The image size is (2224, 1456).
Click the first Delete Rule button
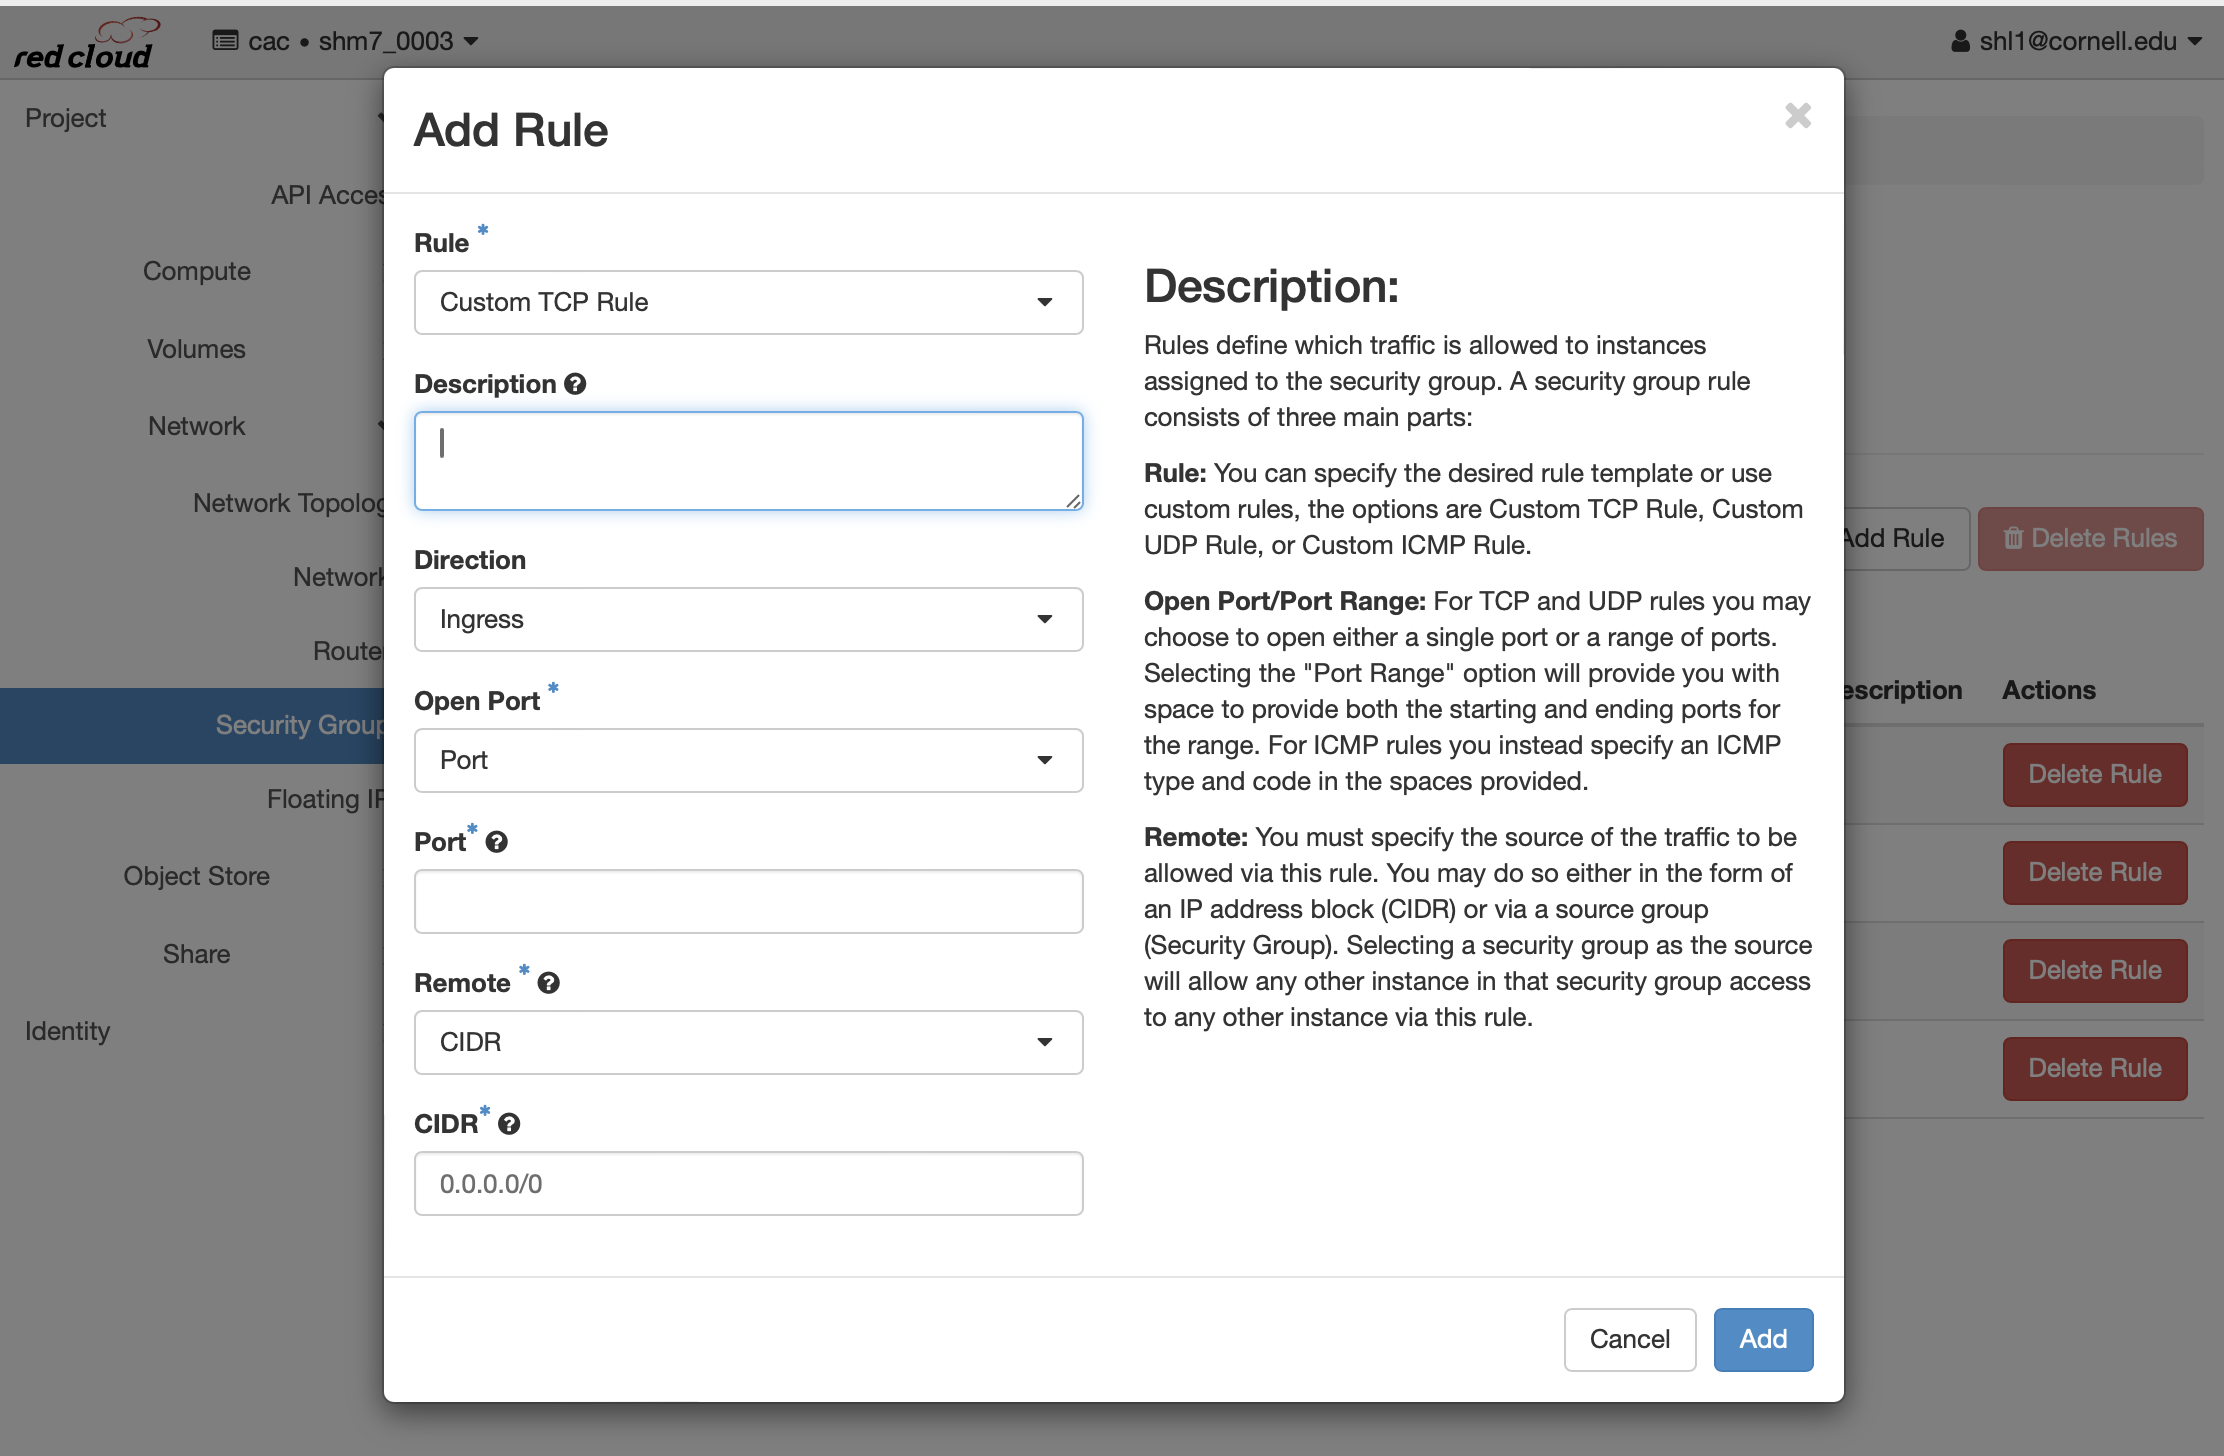[2095, 774]
